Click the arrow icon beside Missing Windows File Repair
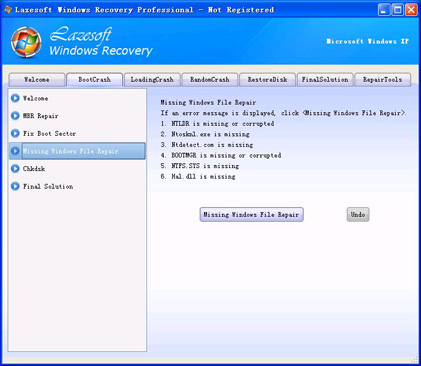 coord(15,151)
